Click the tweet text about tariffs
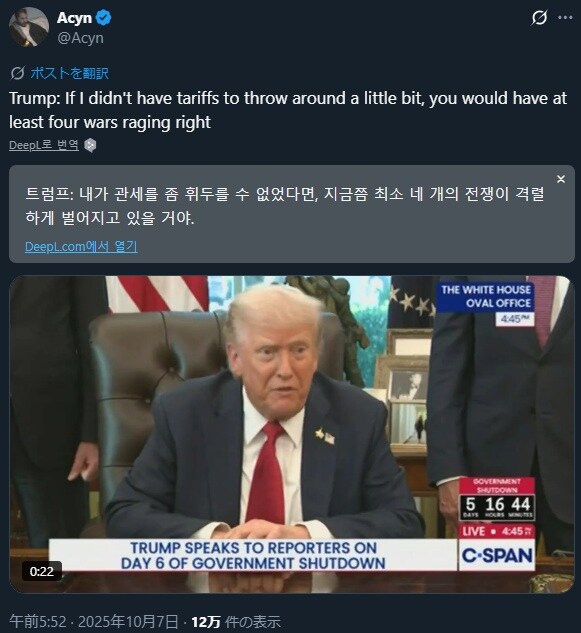The height and width of the screenshot is (633, 581). tap(288, 110)
